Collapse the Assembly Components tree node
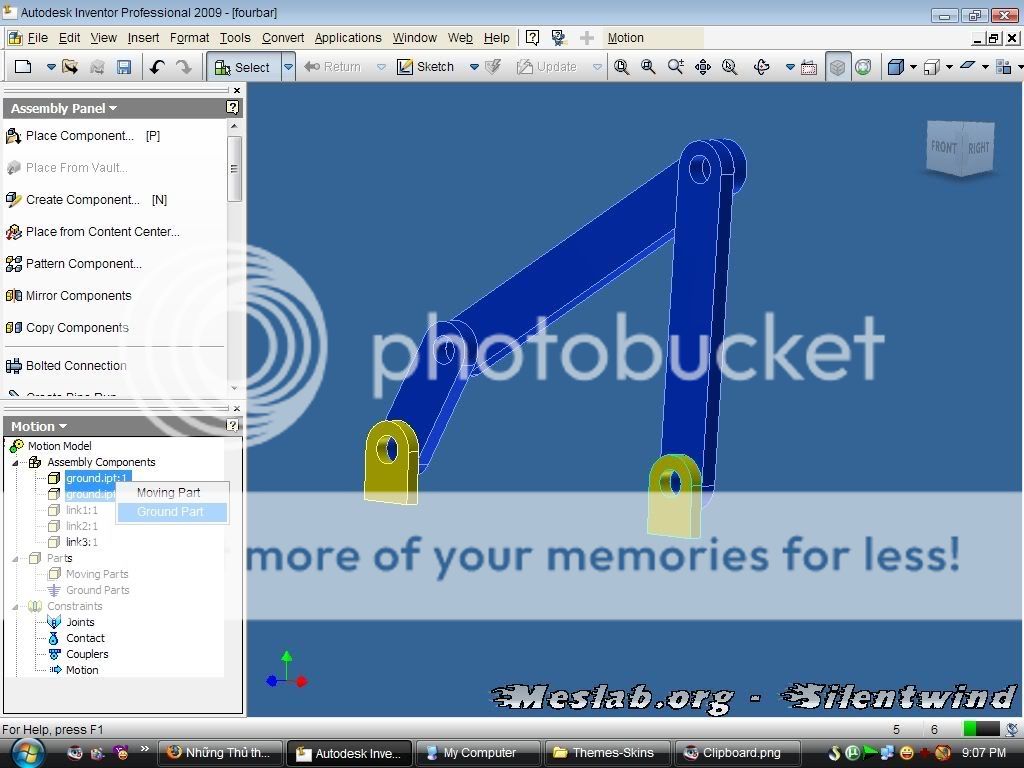The width and height of the screenshot is (1024, 768). coord(15,462)
